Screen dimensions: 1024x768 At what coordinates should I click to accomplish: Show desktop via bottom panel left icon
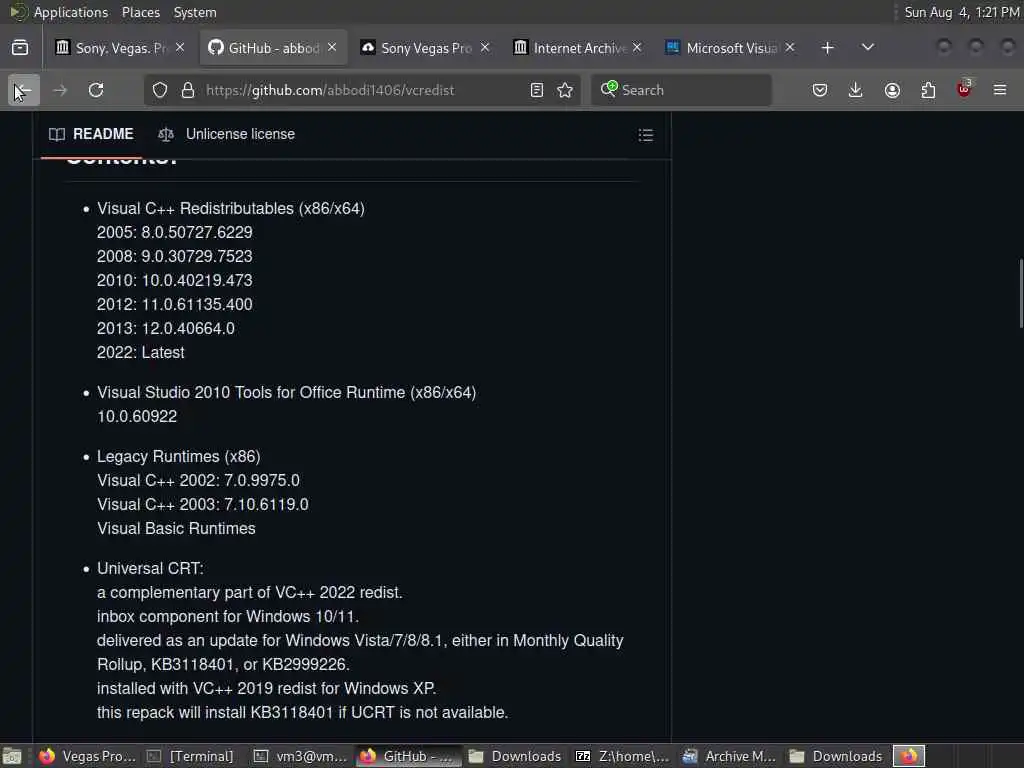click(12, 756)
